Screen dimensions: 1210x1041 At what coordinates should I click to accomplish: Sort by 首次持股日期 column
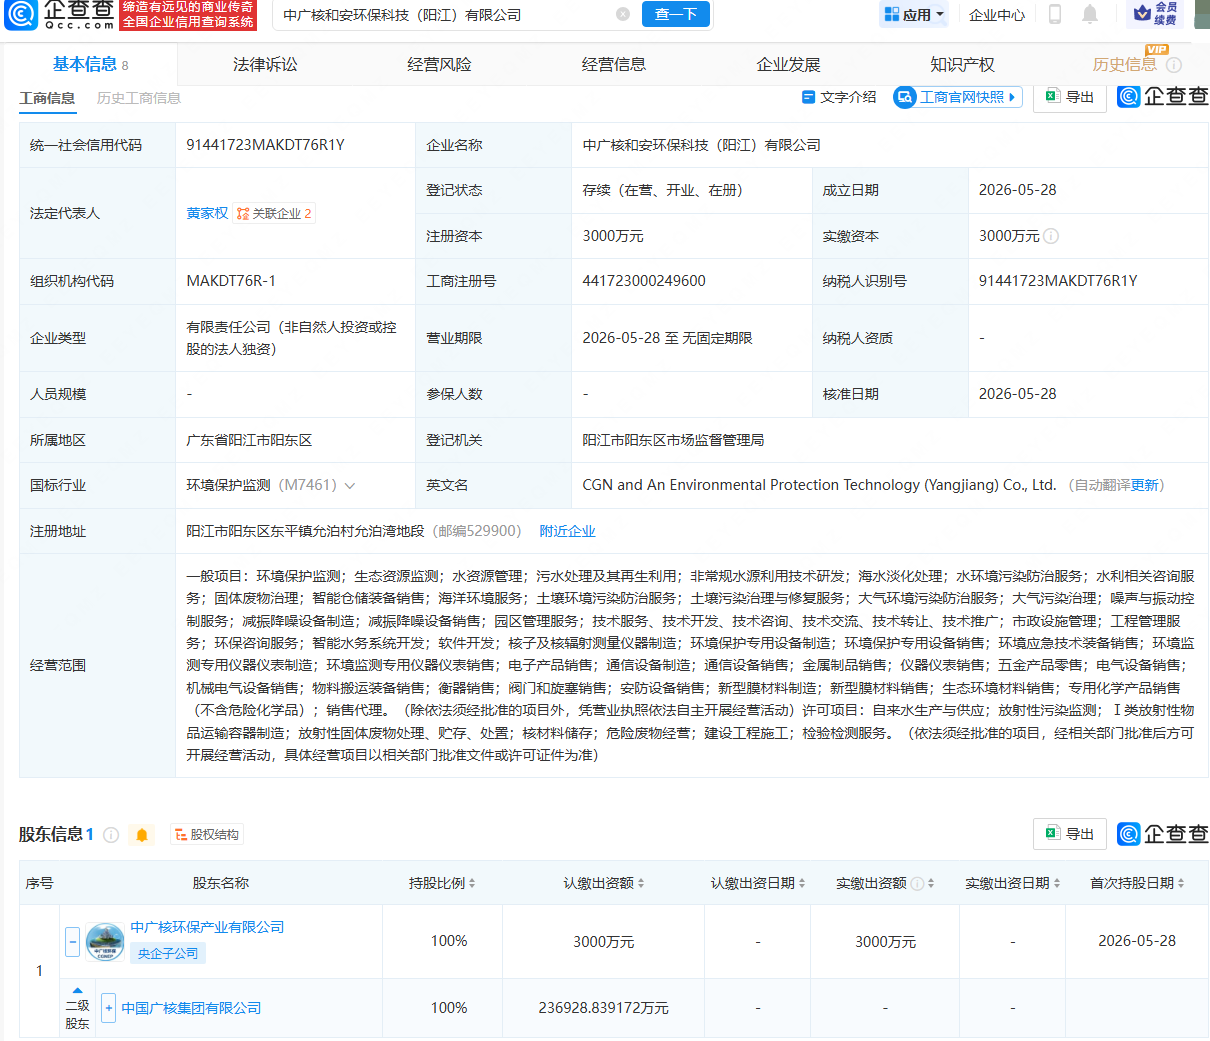point(1181,883)
